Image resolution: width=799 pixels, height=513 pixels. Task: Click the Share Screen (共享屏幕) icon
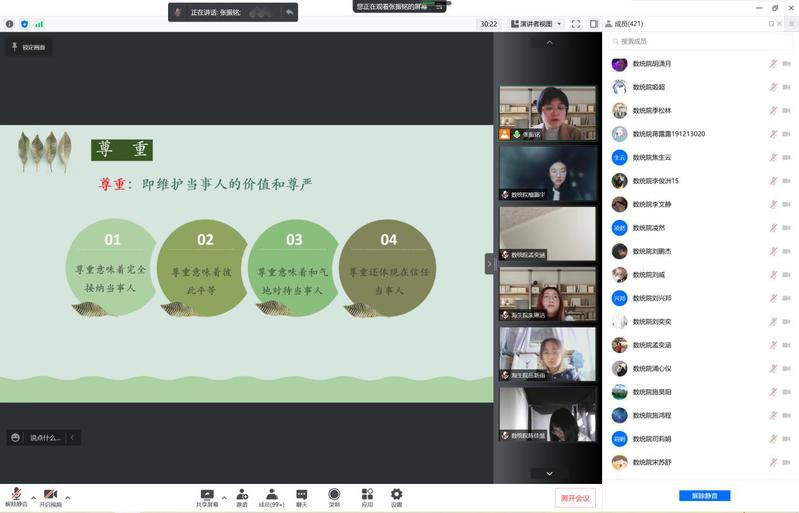coord(207,497)
